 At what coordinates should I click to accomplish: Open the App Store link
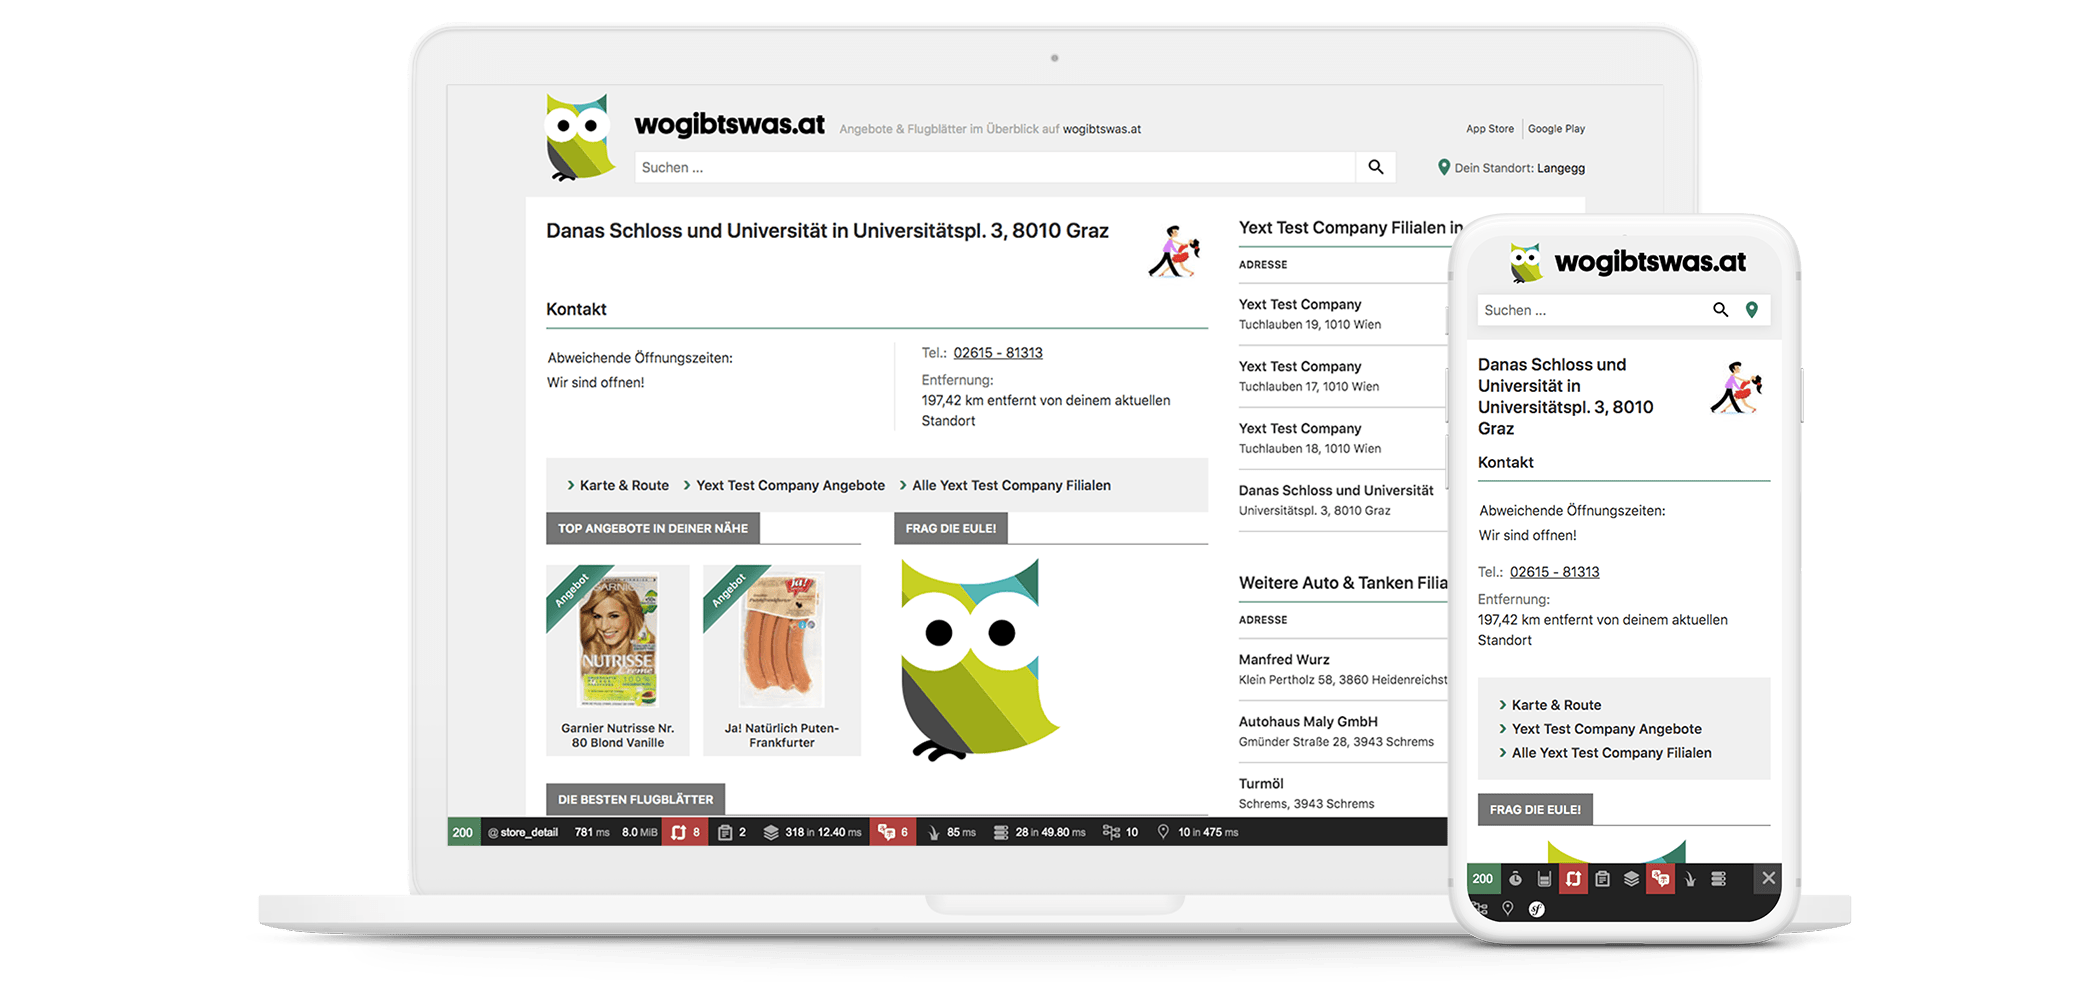click(1489, 129)
